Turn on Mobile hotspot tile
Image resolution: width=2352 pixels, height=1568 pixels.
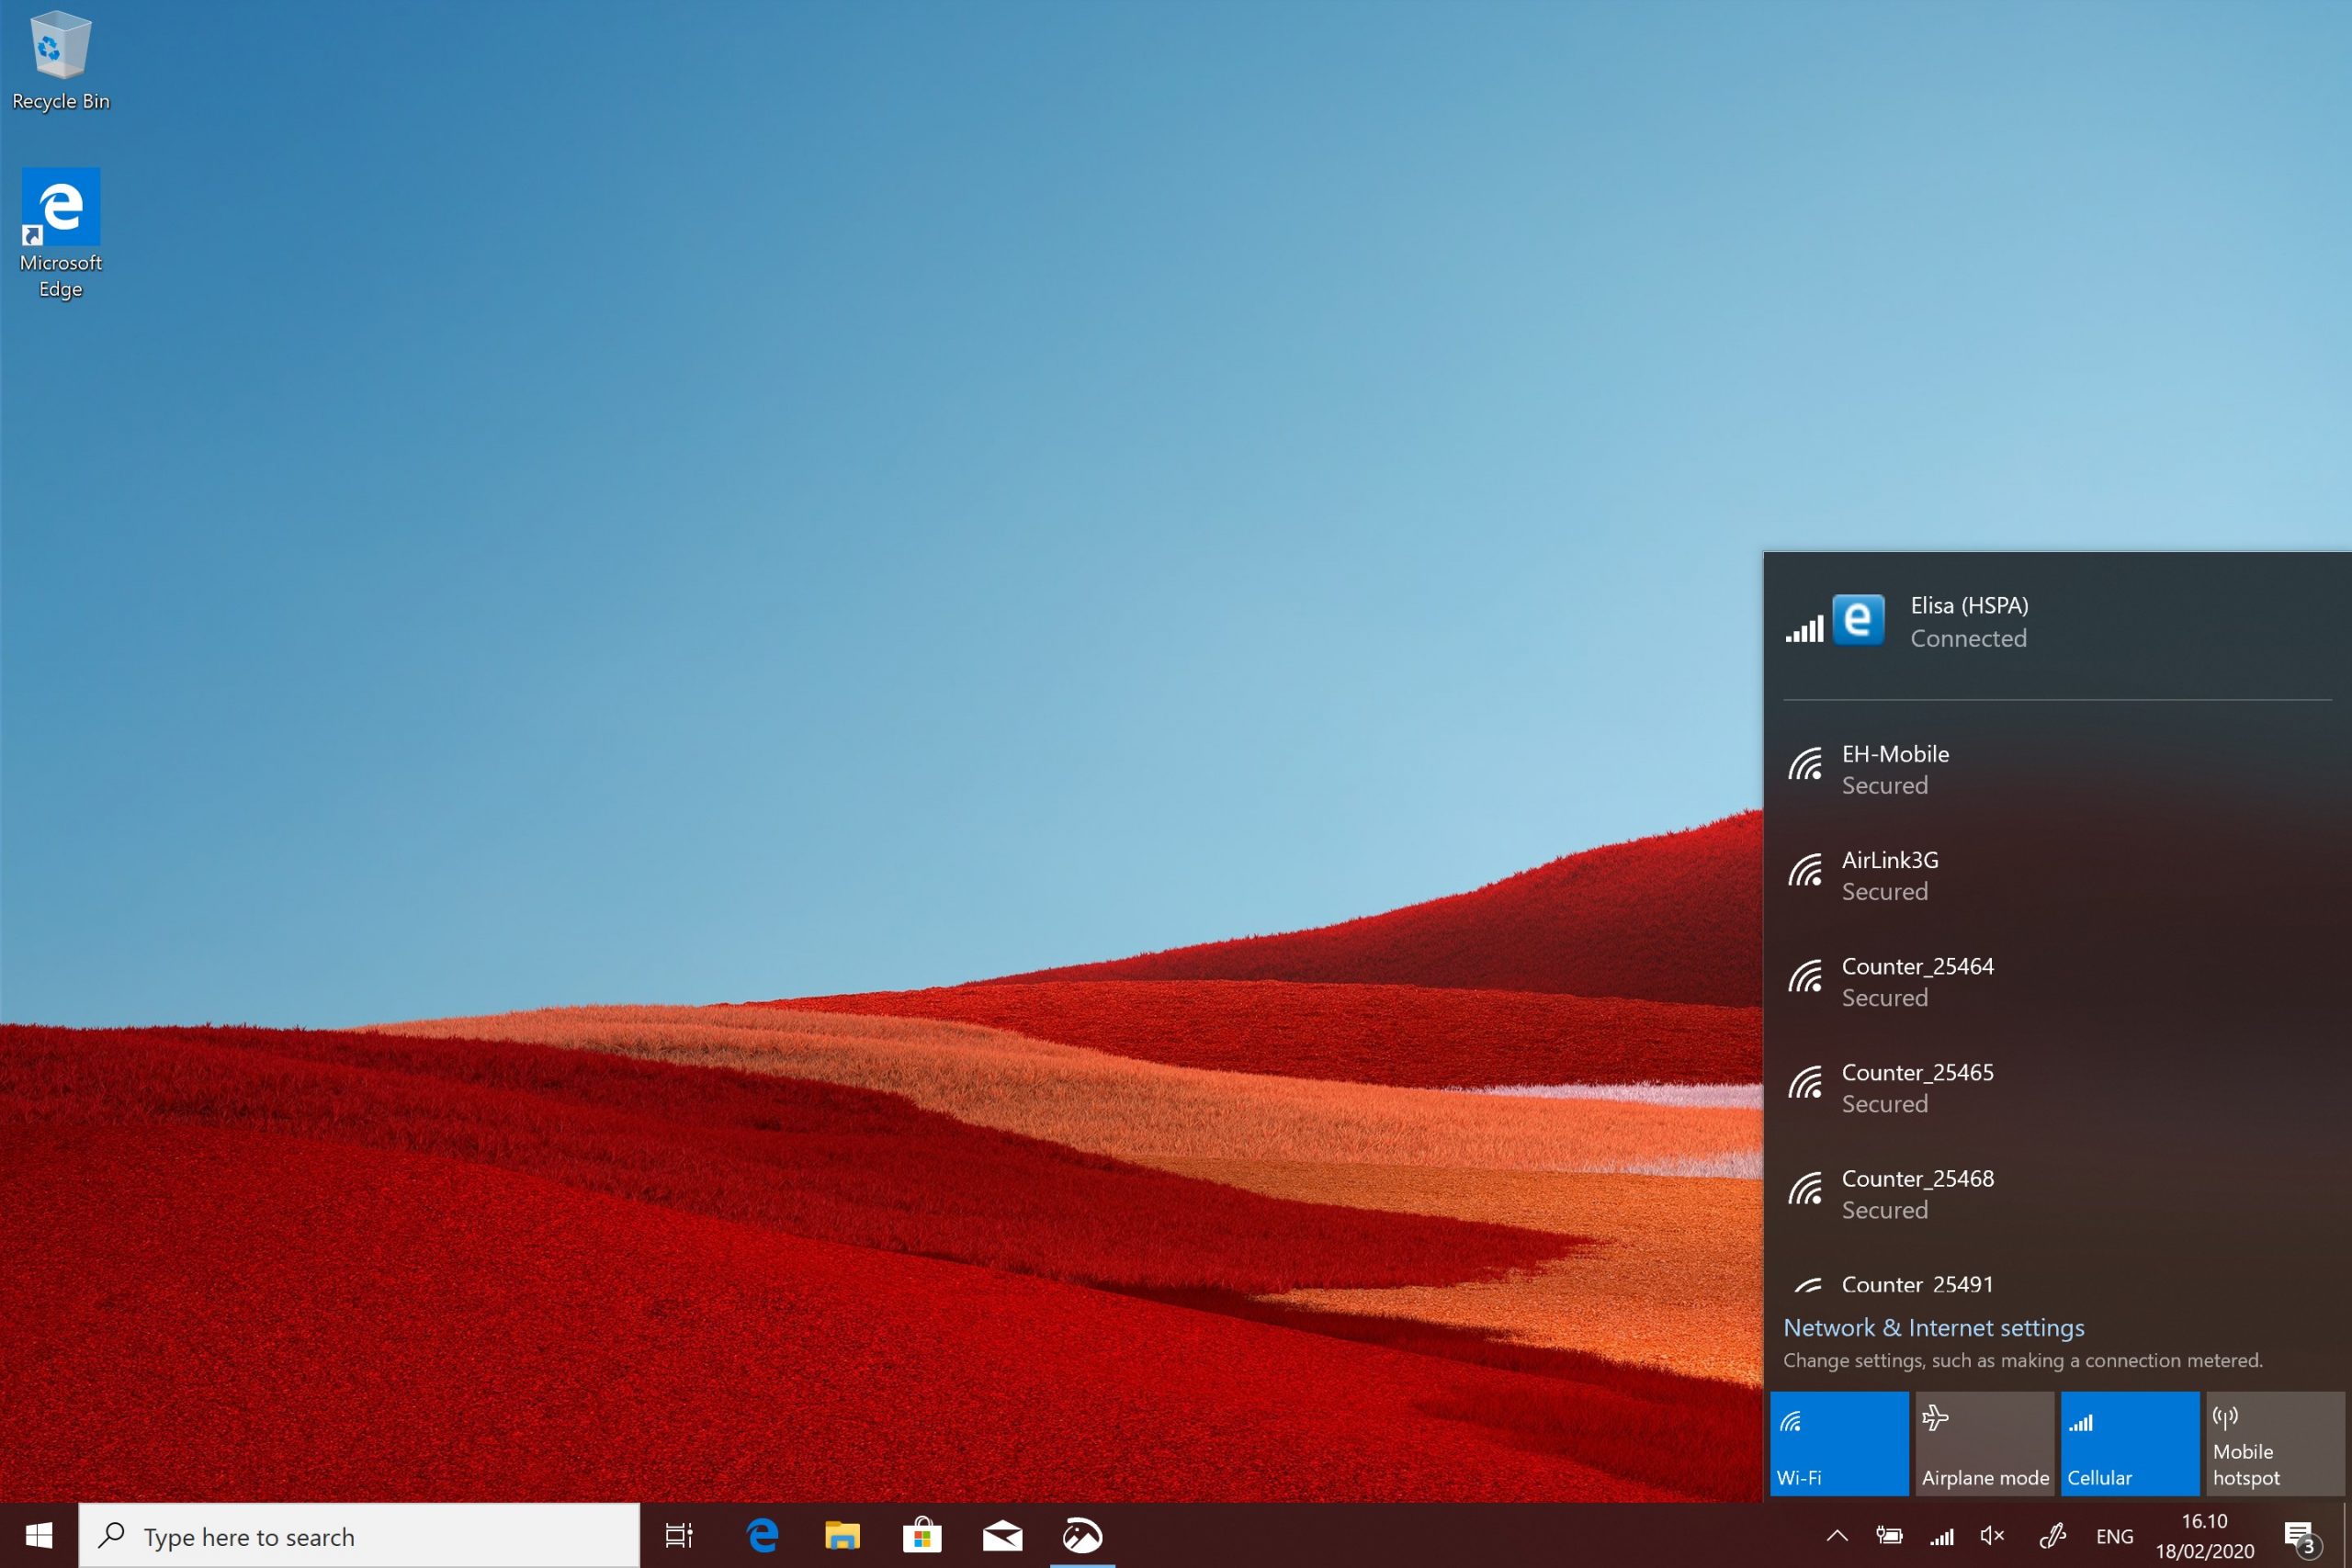click(x=2274, y=1443)
